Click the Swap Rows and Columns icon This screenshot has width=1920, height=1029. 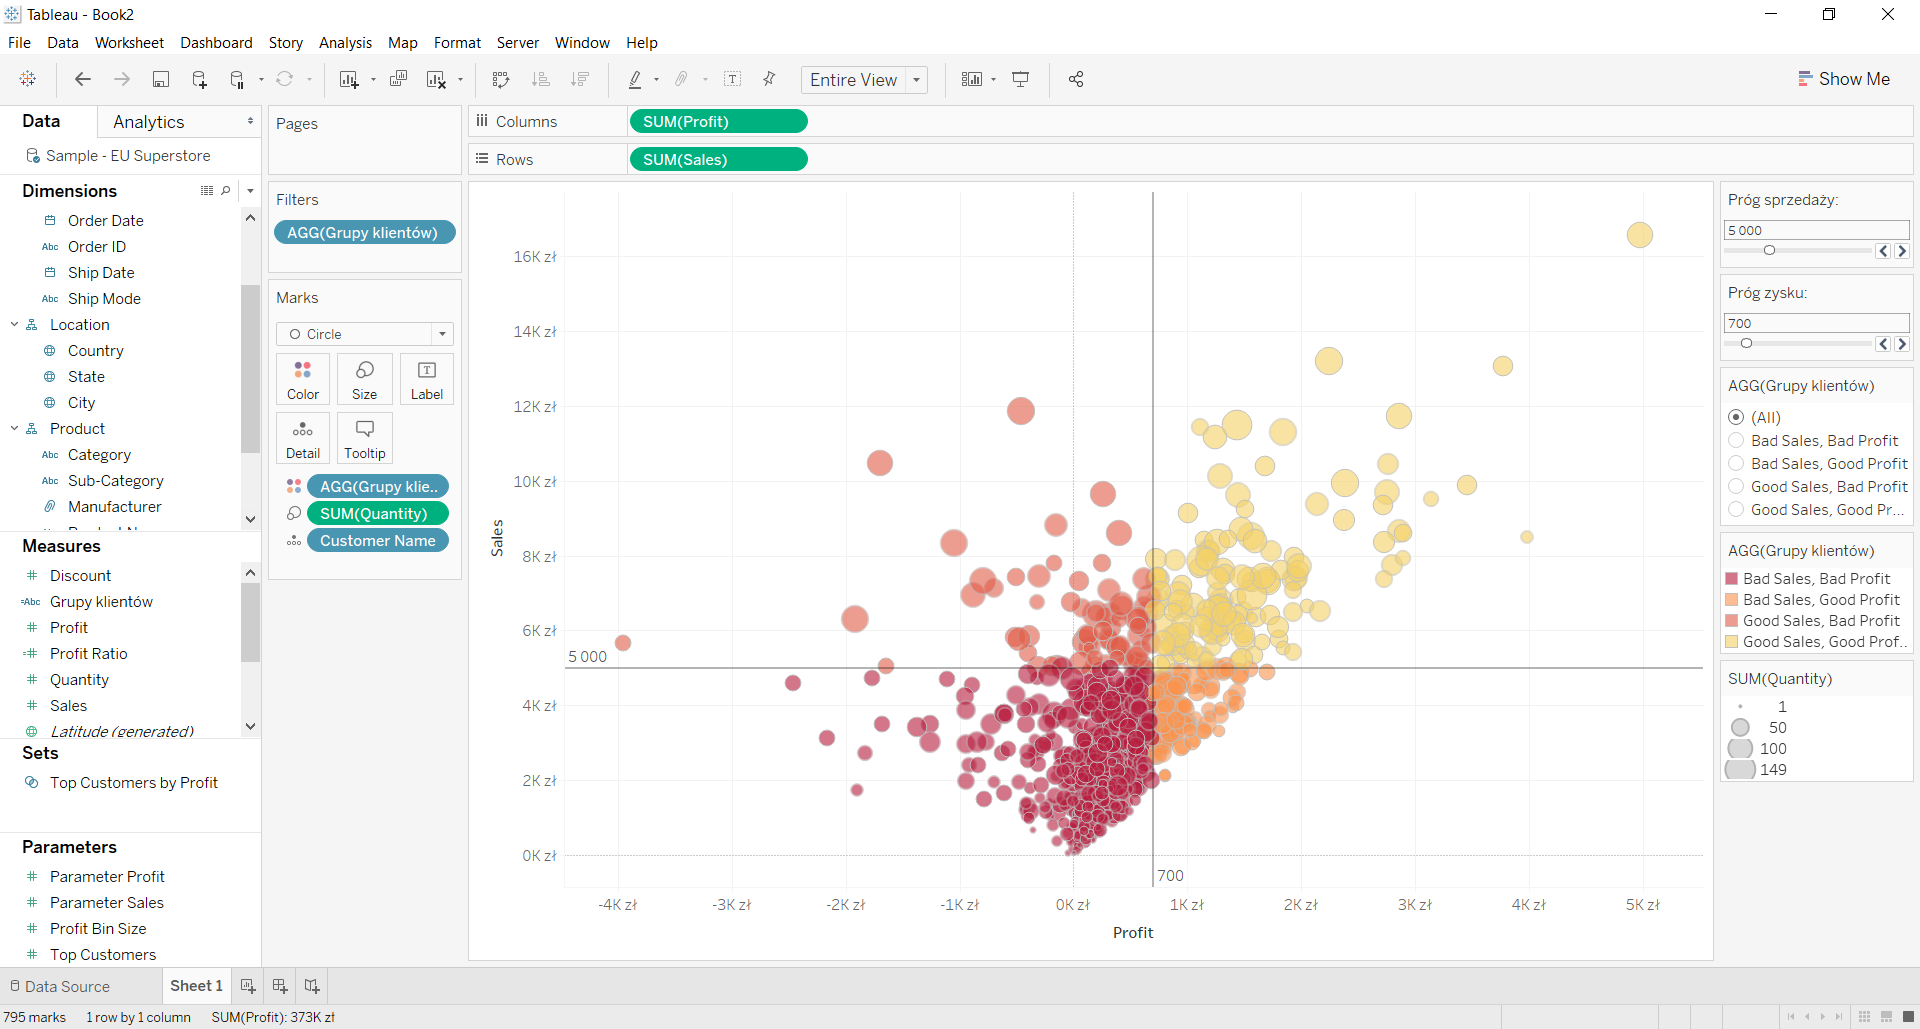501,80
